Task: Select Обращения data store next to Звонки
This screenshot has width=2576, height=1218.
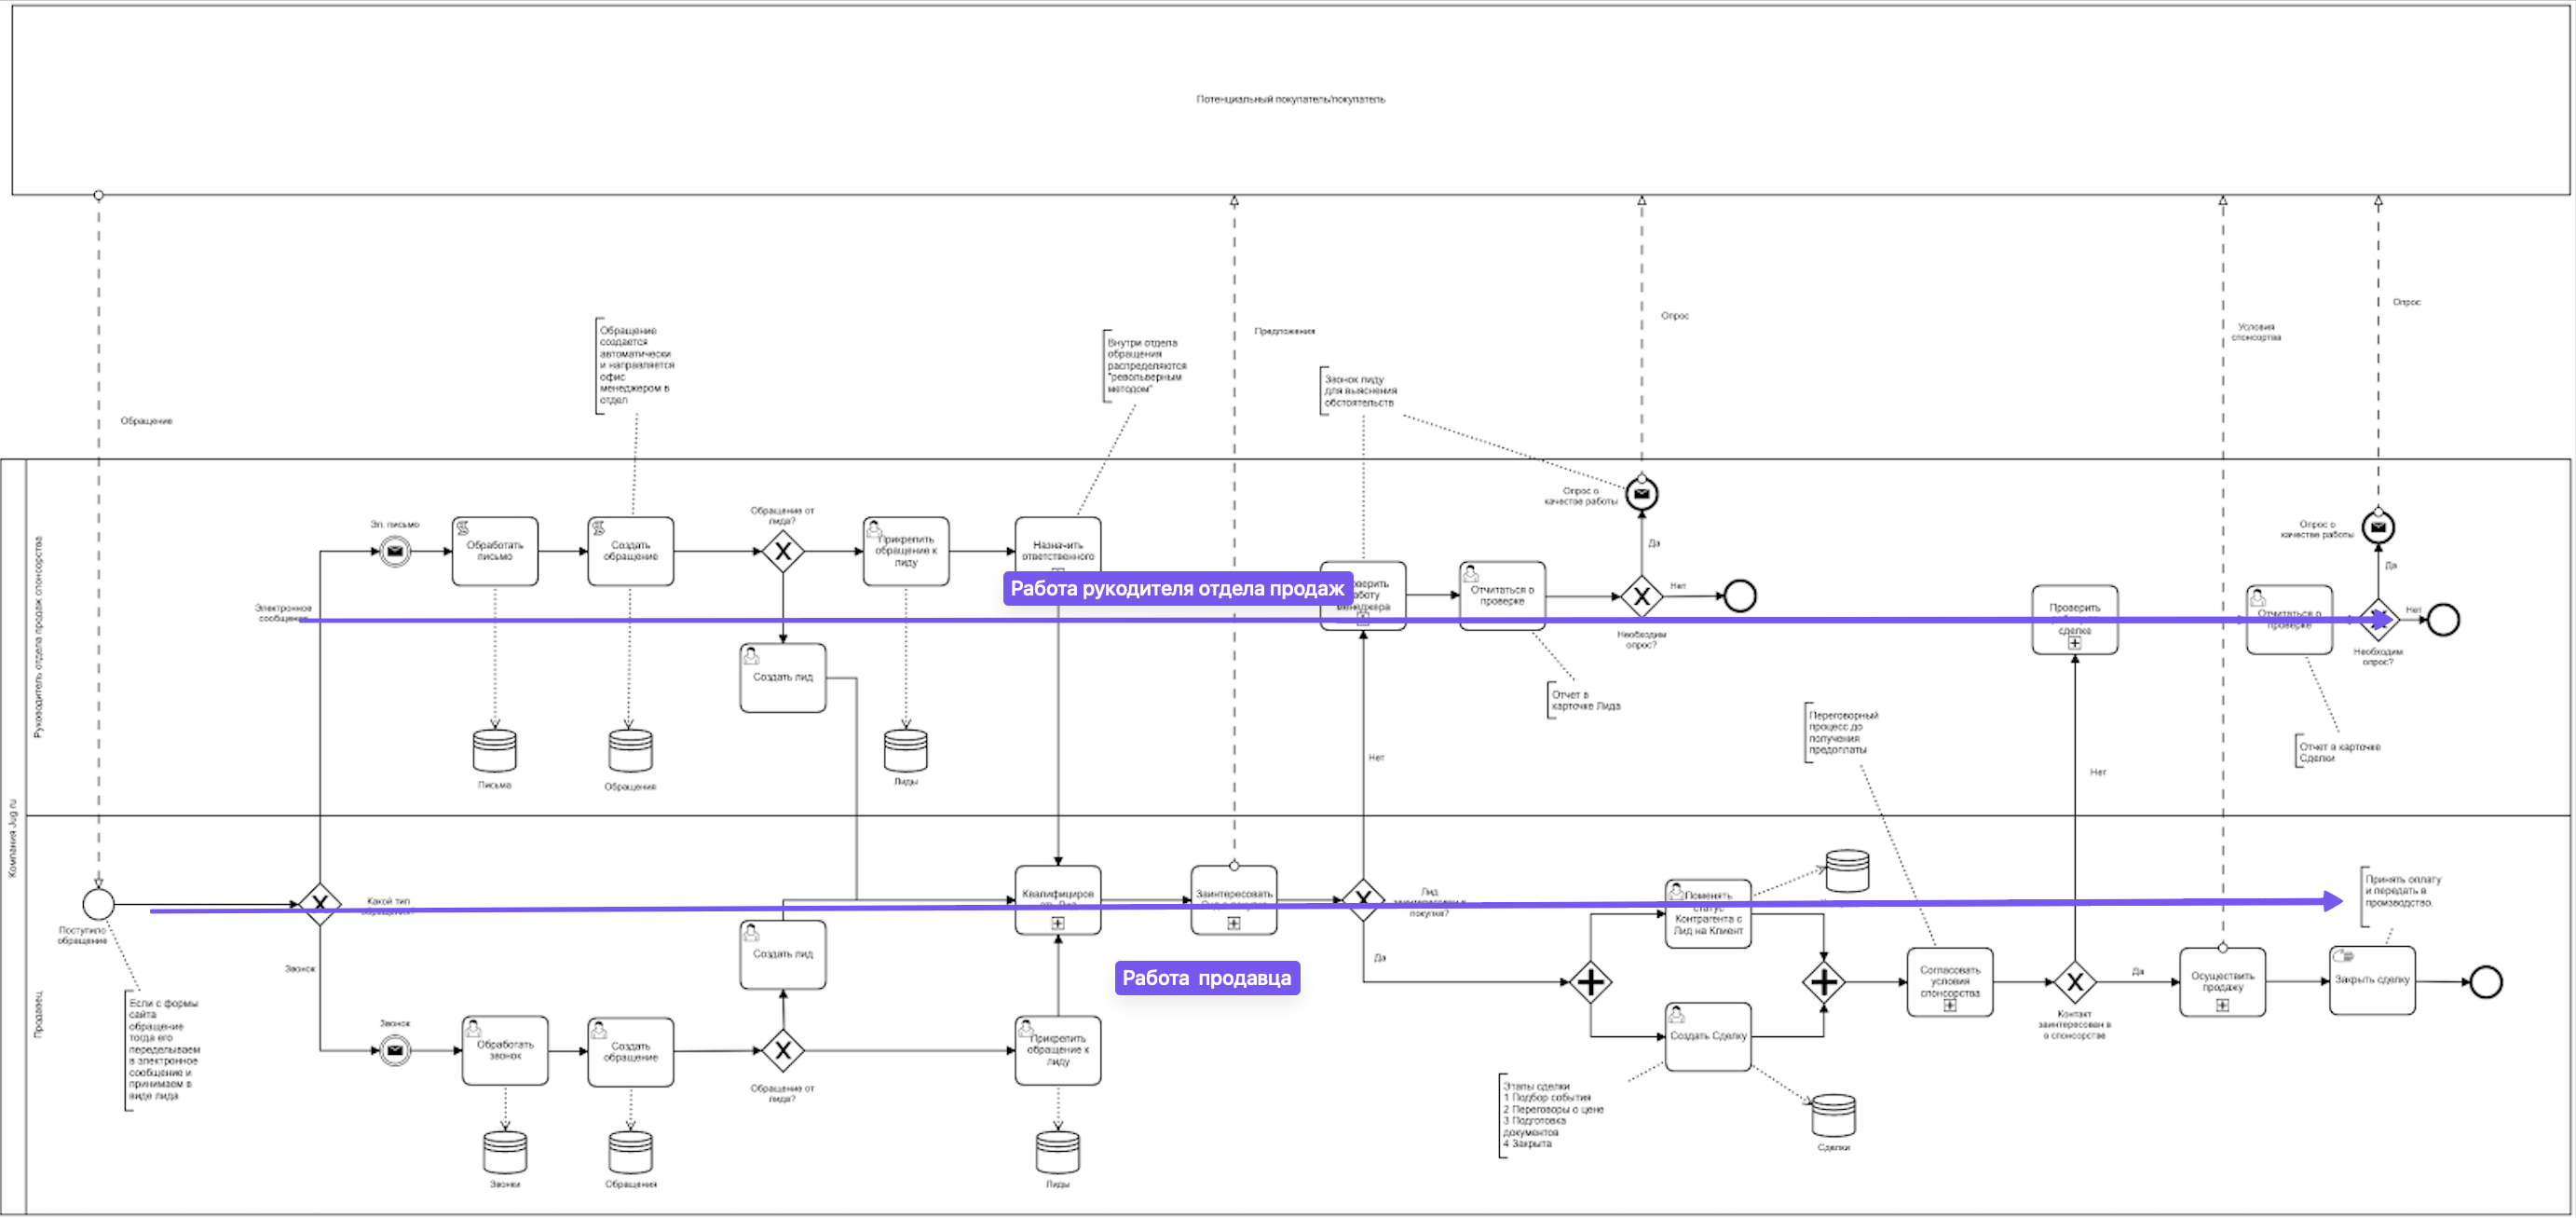Action: click(631, 1151)
